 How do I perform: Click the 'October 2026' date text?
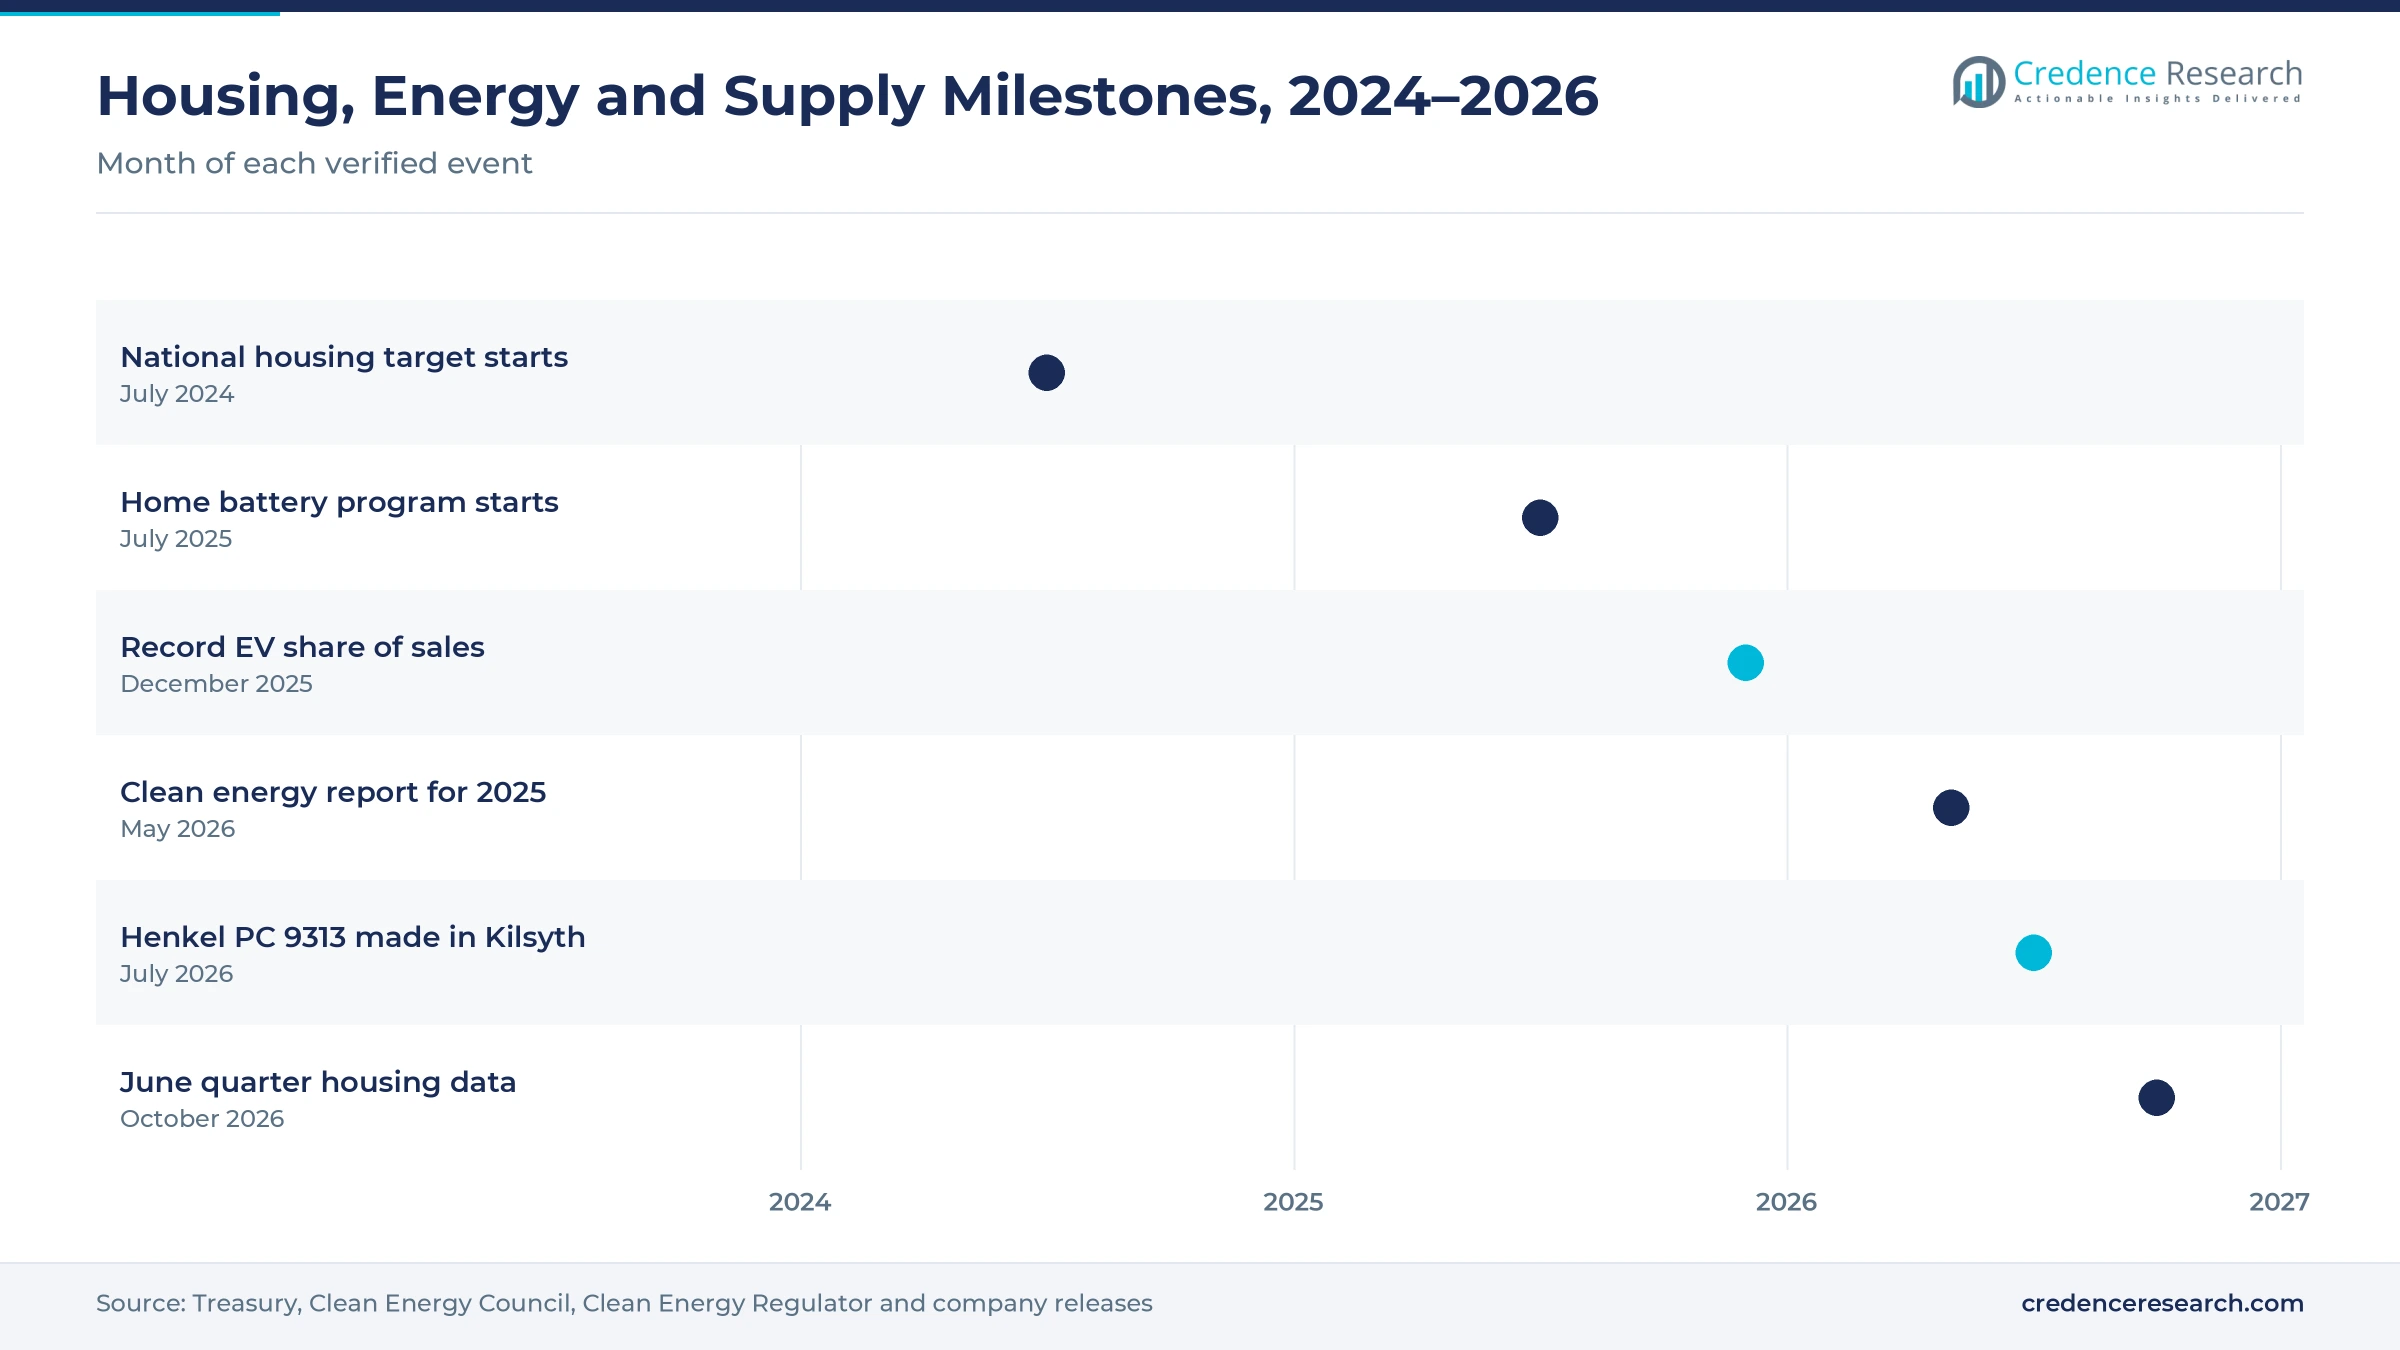[x=202, y=1119]
